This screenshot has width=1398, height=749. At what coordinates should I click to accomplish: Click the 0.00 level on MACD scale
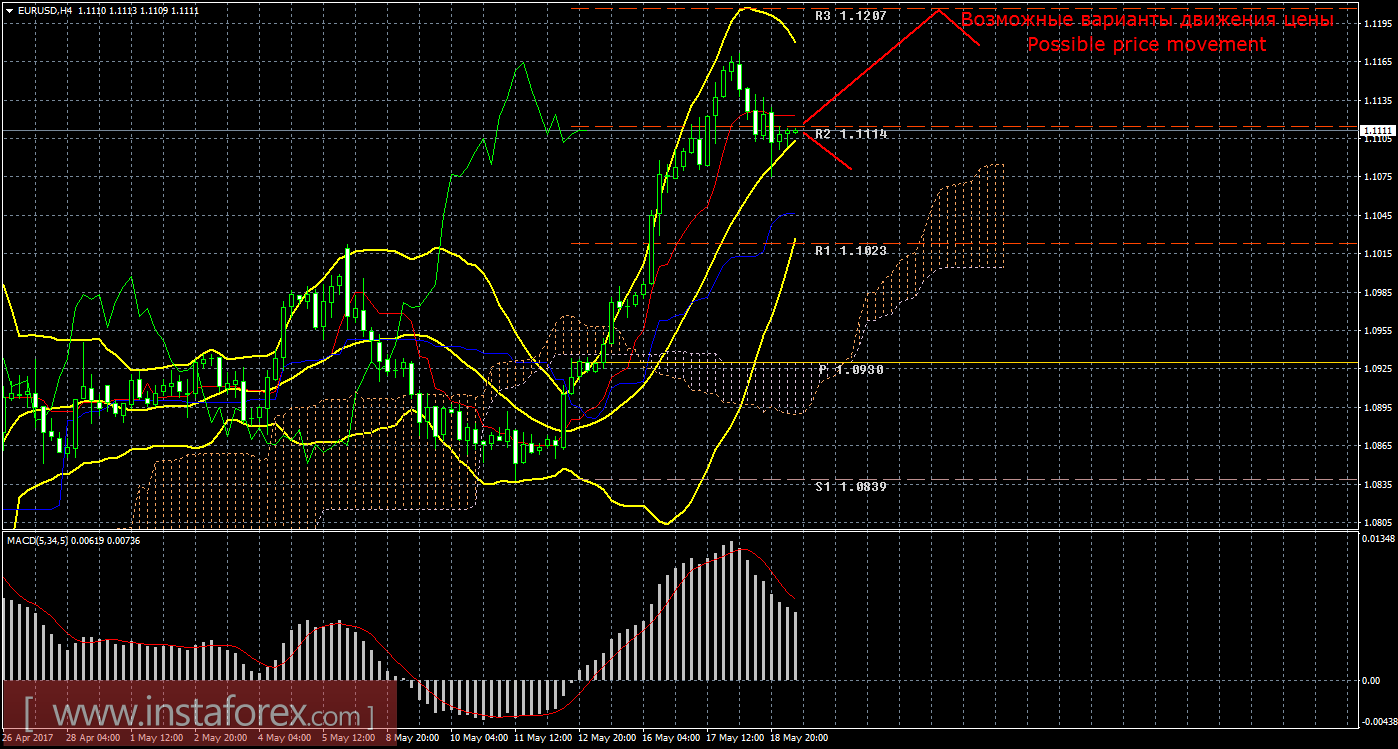[x=1372, y=680]
